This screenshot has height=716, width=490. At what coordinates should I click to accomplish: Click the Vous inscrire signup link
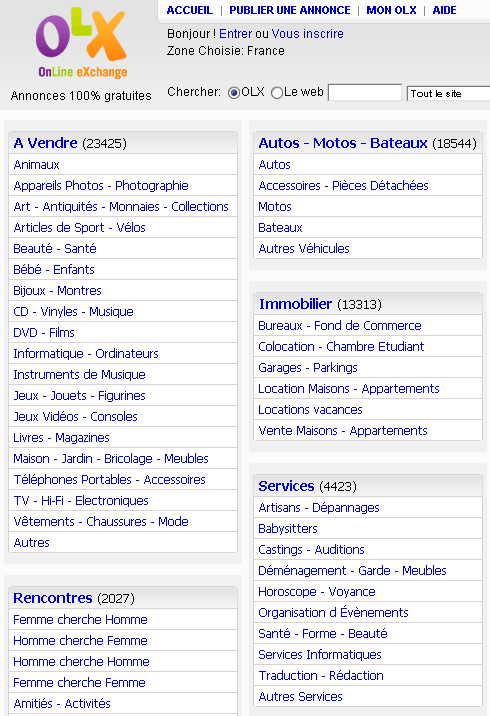click(307, 34)
